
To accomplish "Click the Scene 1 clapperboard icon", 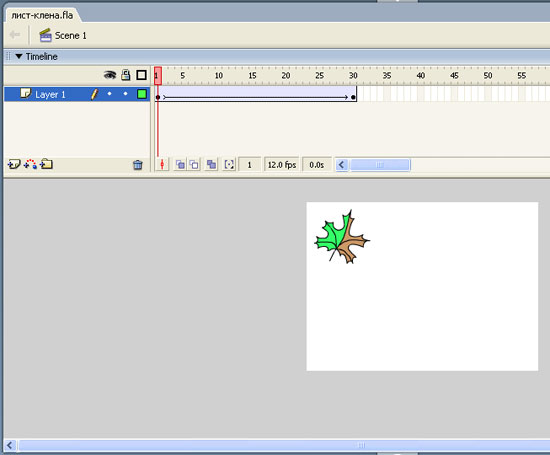I will [45, 35].
